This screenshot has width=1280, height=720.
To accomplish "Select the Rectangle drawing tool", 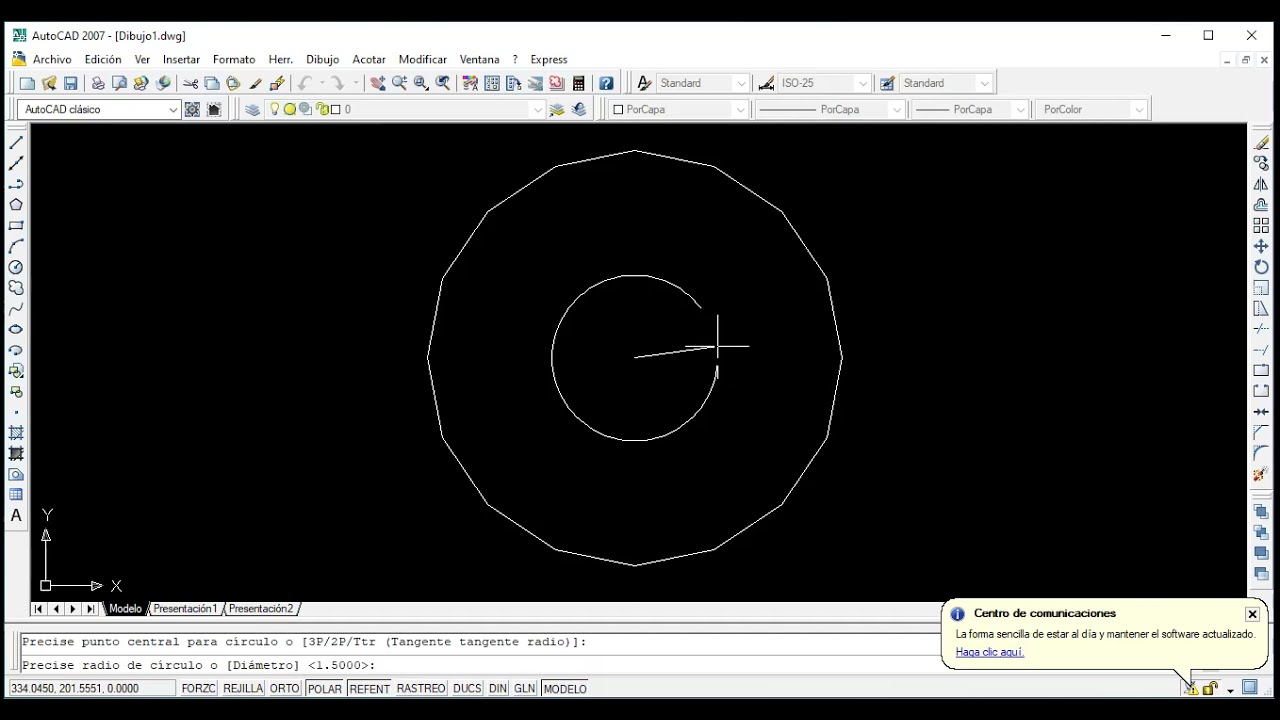I will (16, 225).
